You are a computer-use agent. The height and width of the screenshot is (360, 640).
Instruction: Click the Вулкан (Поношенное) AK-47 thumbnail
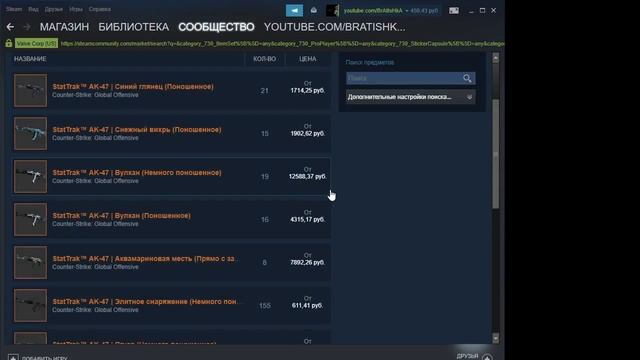coord(30,219)
